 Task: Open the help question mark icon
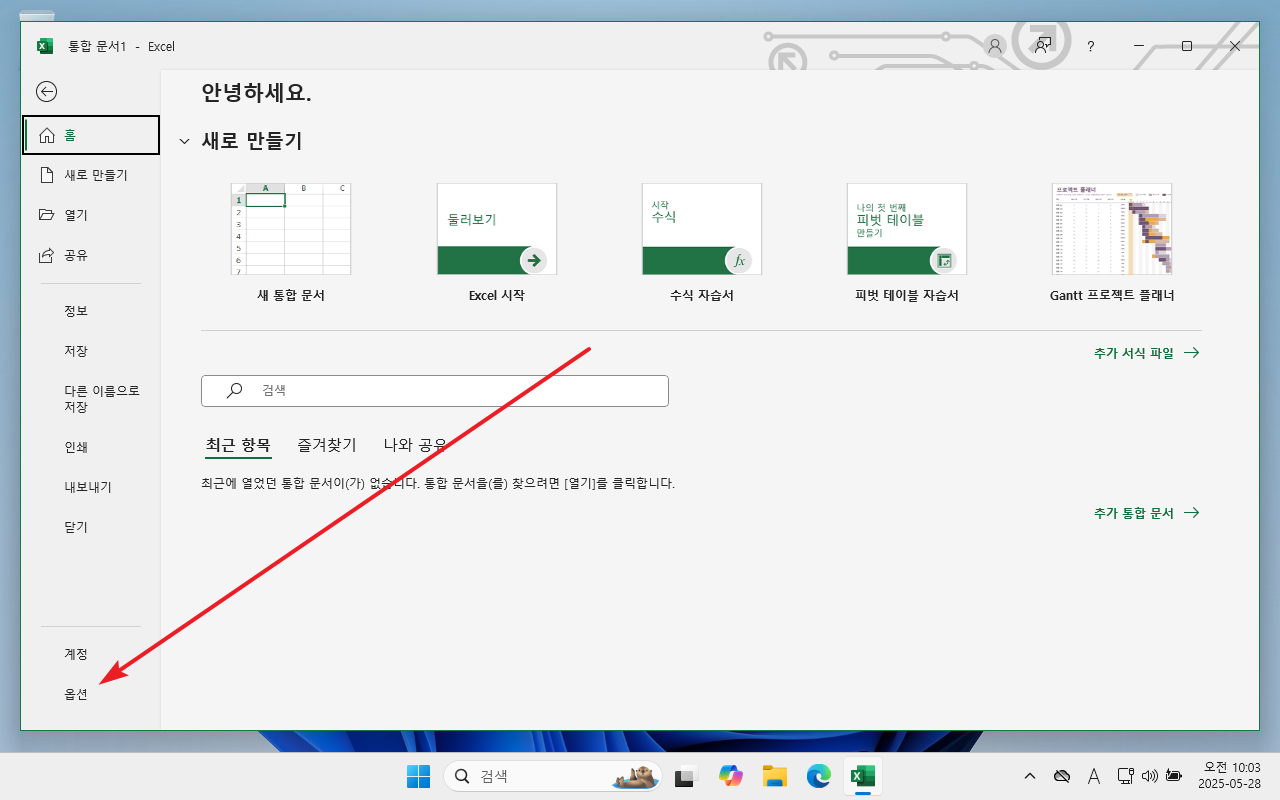[1091, 46]
